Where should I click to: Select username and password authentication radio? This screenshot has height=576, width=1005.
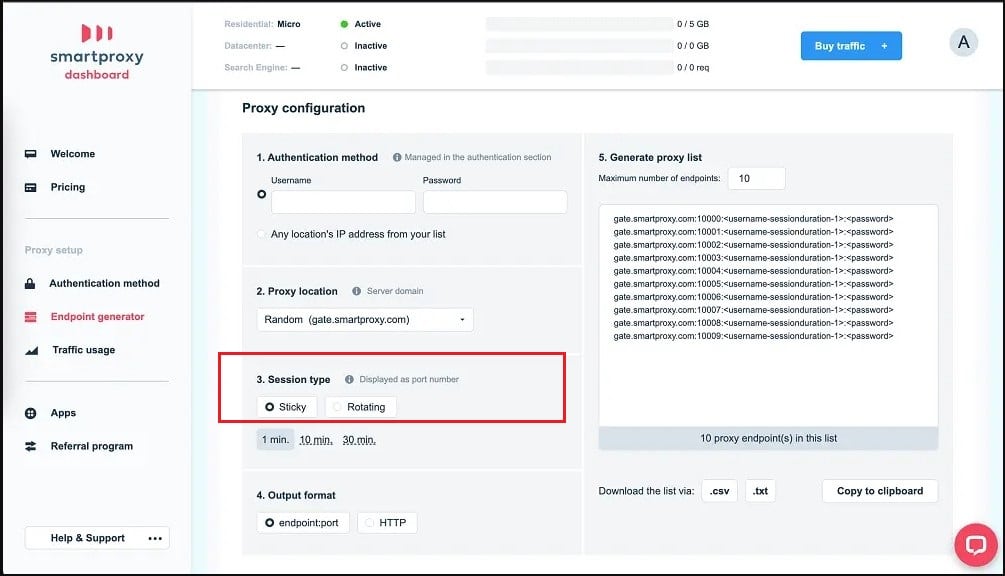tap(262, 194)
